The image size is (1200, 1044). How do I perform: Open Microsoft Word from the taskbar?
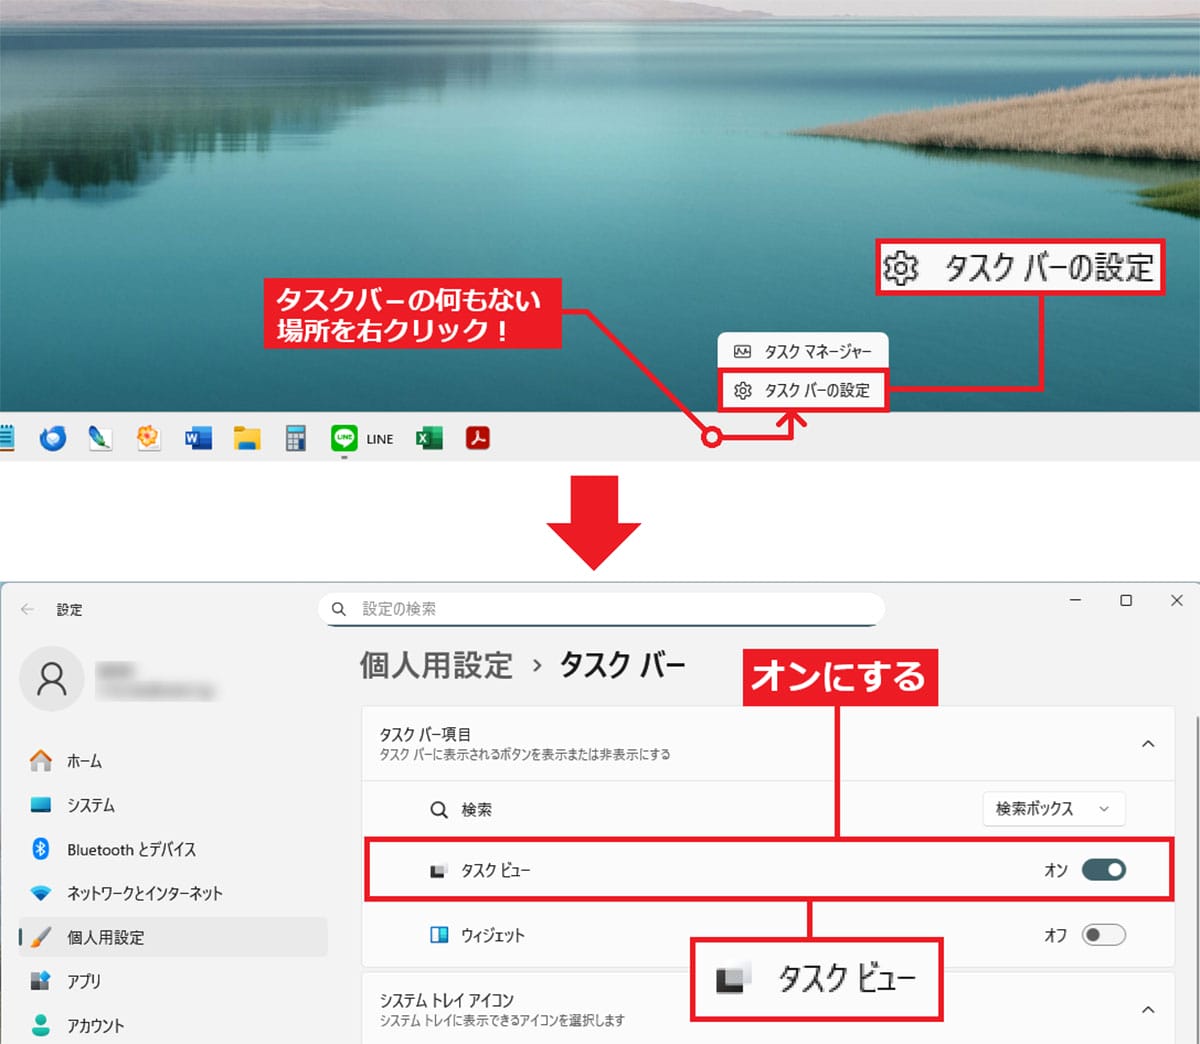click(198, 438)
